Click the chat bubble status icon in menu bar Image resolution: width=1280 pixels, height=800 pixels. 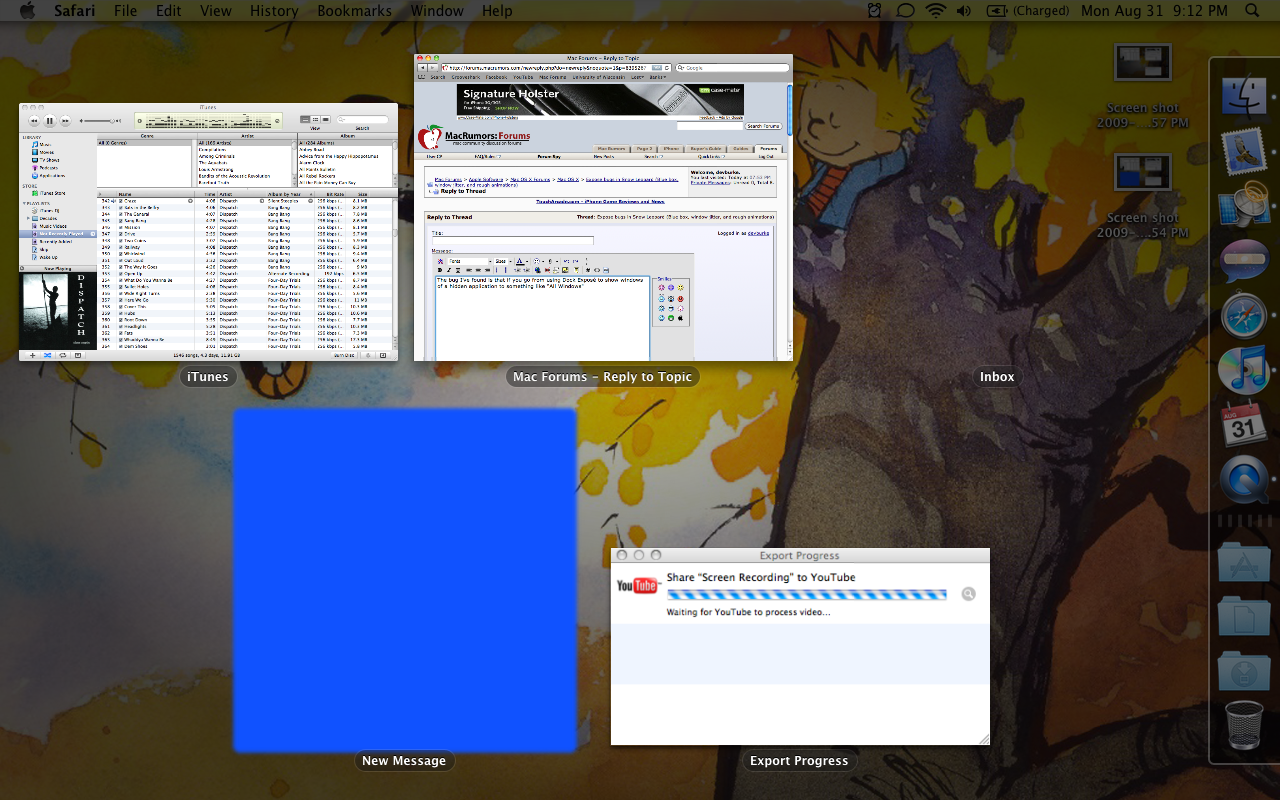pos(905,11)
